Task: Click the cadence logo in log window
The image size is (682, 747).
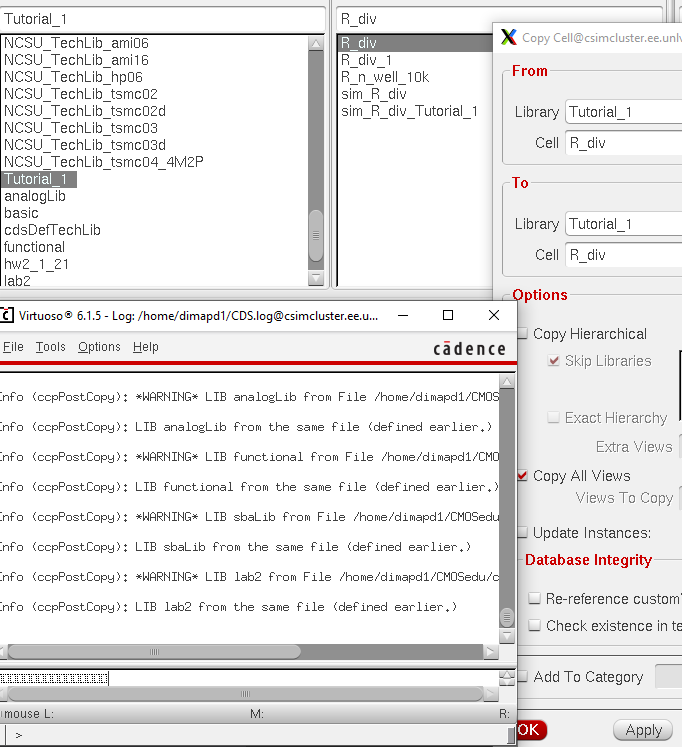Action: click(x=469, y=348)
